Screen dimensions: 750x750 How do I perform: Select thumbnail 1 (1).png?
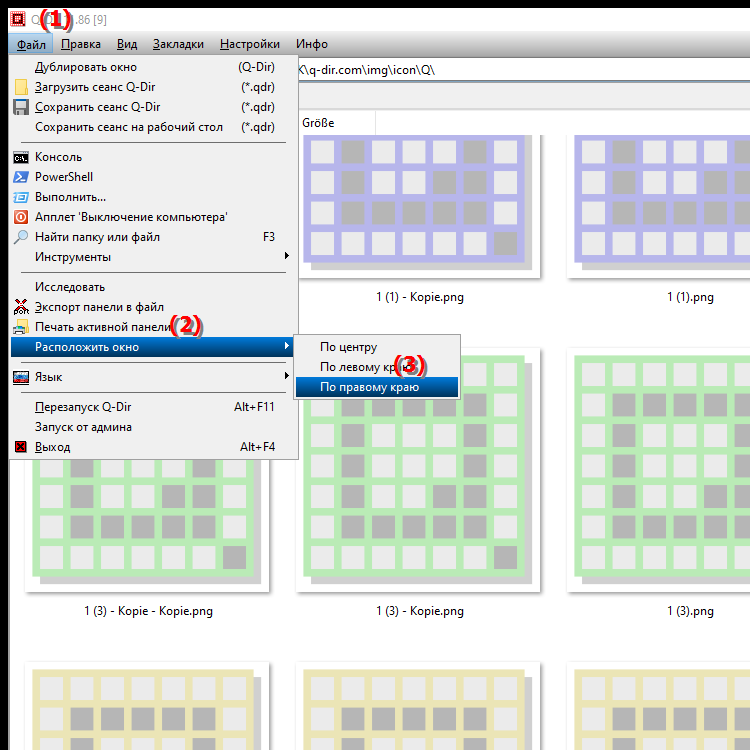tap(659, 206)
